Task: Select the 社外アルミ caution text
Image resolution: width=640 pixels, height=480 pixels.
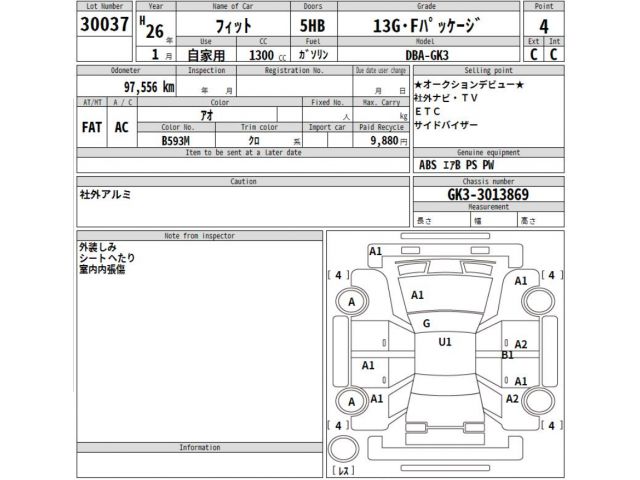Action: pyautogui.click(x=105, y=196)
